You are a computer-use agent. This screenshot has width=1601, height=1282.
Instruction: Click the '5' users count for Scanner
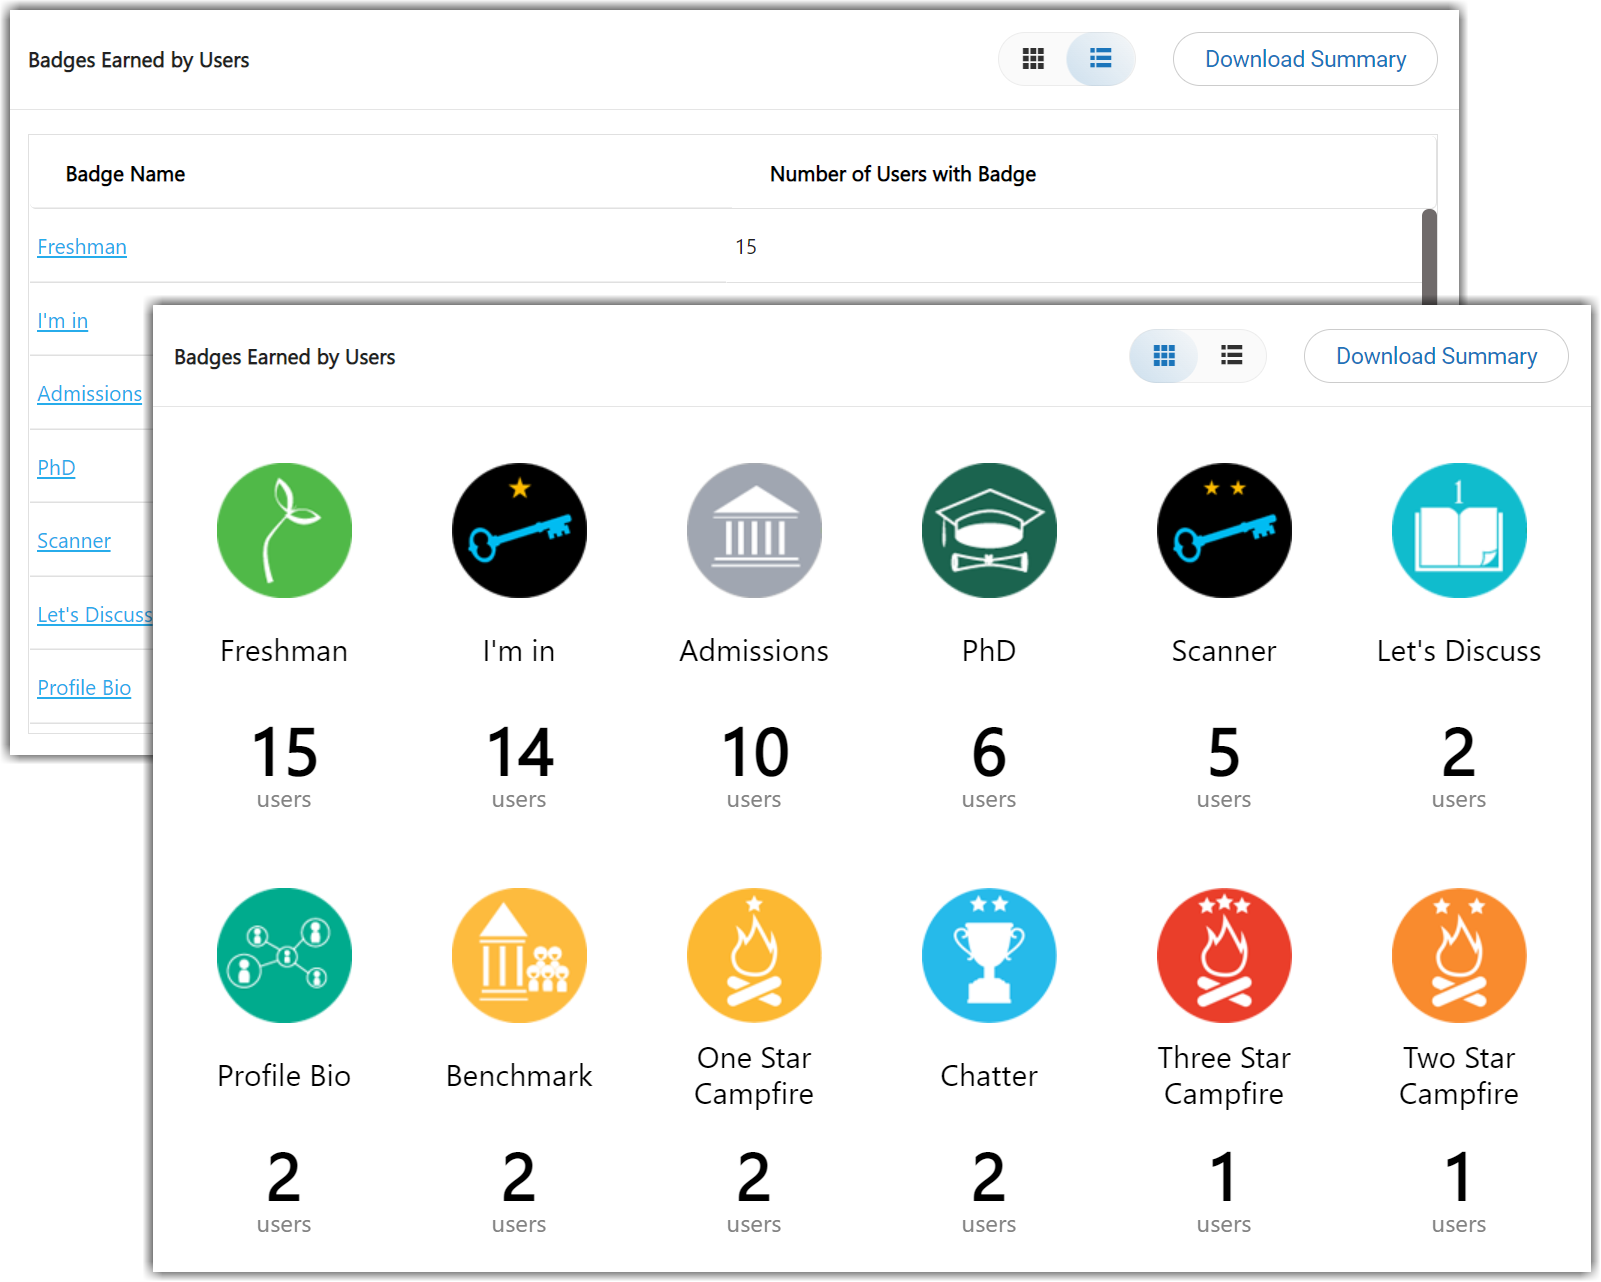pos(1224,753)
